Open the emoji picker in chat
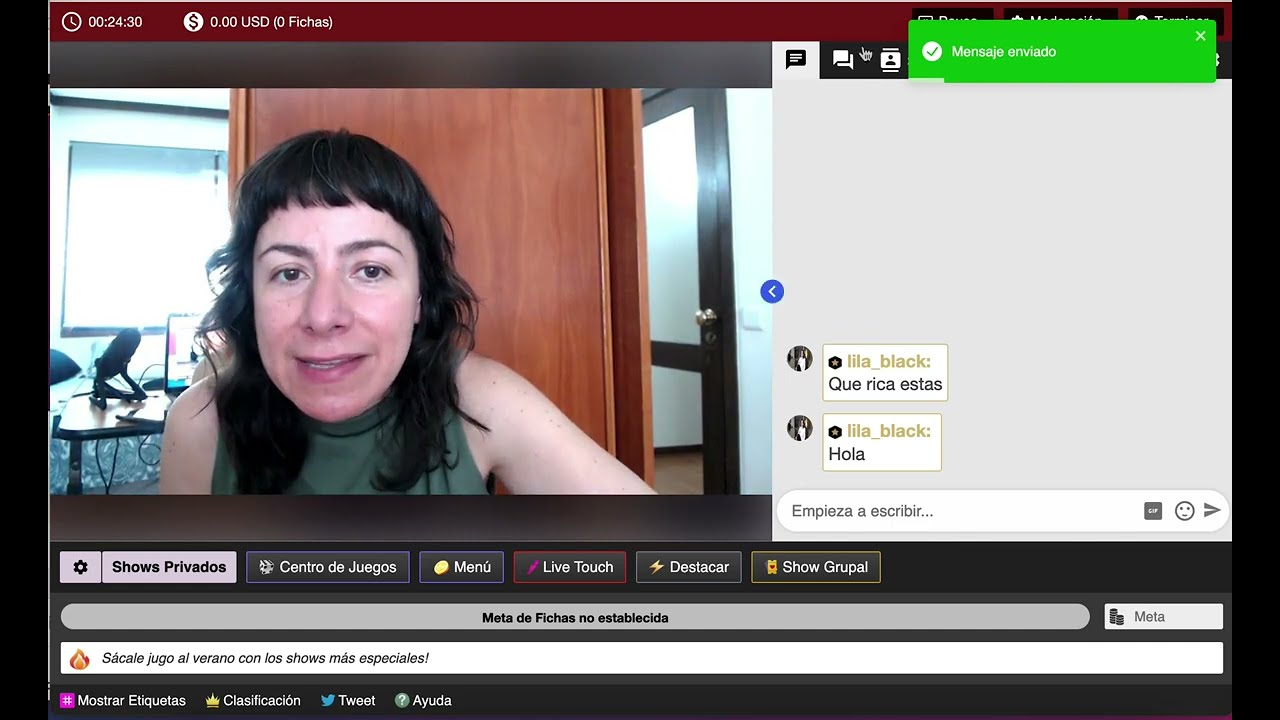Image resolution: width=1280 pixels, height=720 pixels. (1184, 511)
